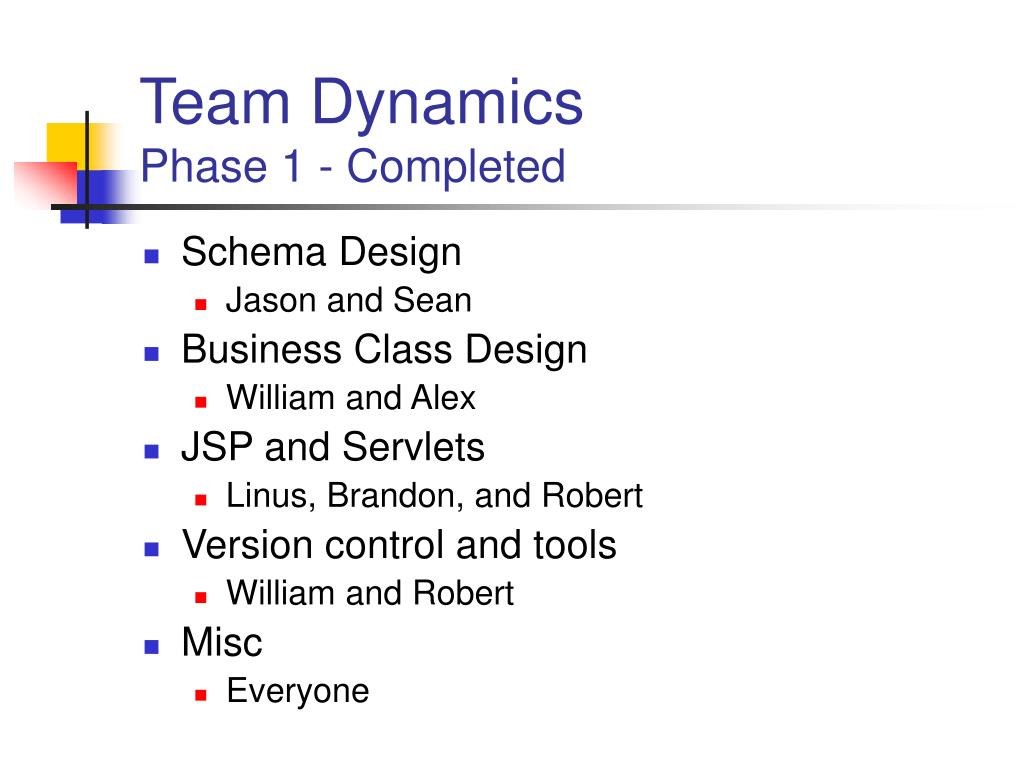Click the Business Class Design heading
This screenshot has height=768, width=1024.
pos(385,351)
